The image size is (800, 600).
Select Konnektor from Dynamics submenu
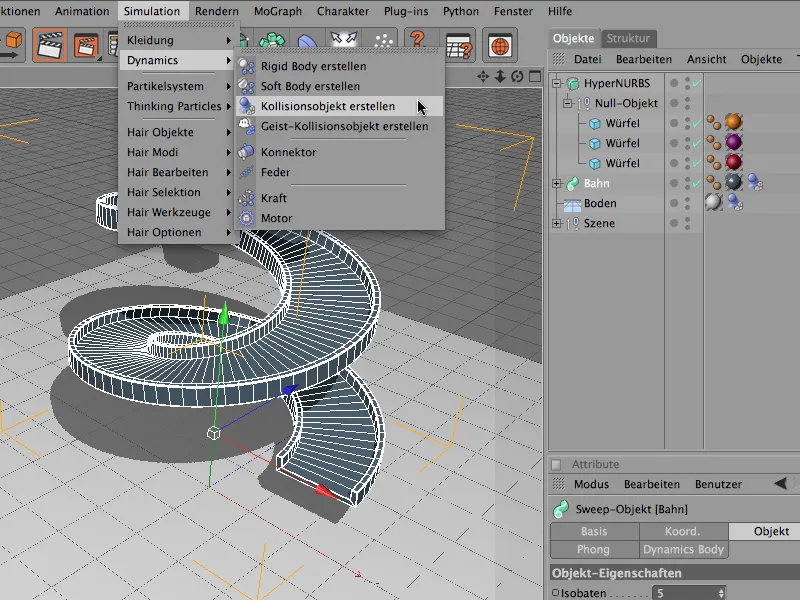click(339, 152)
